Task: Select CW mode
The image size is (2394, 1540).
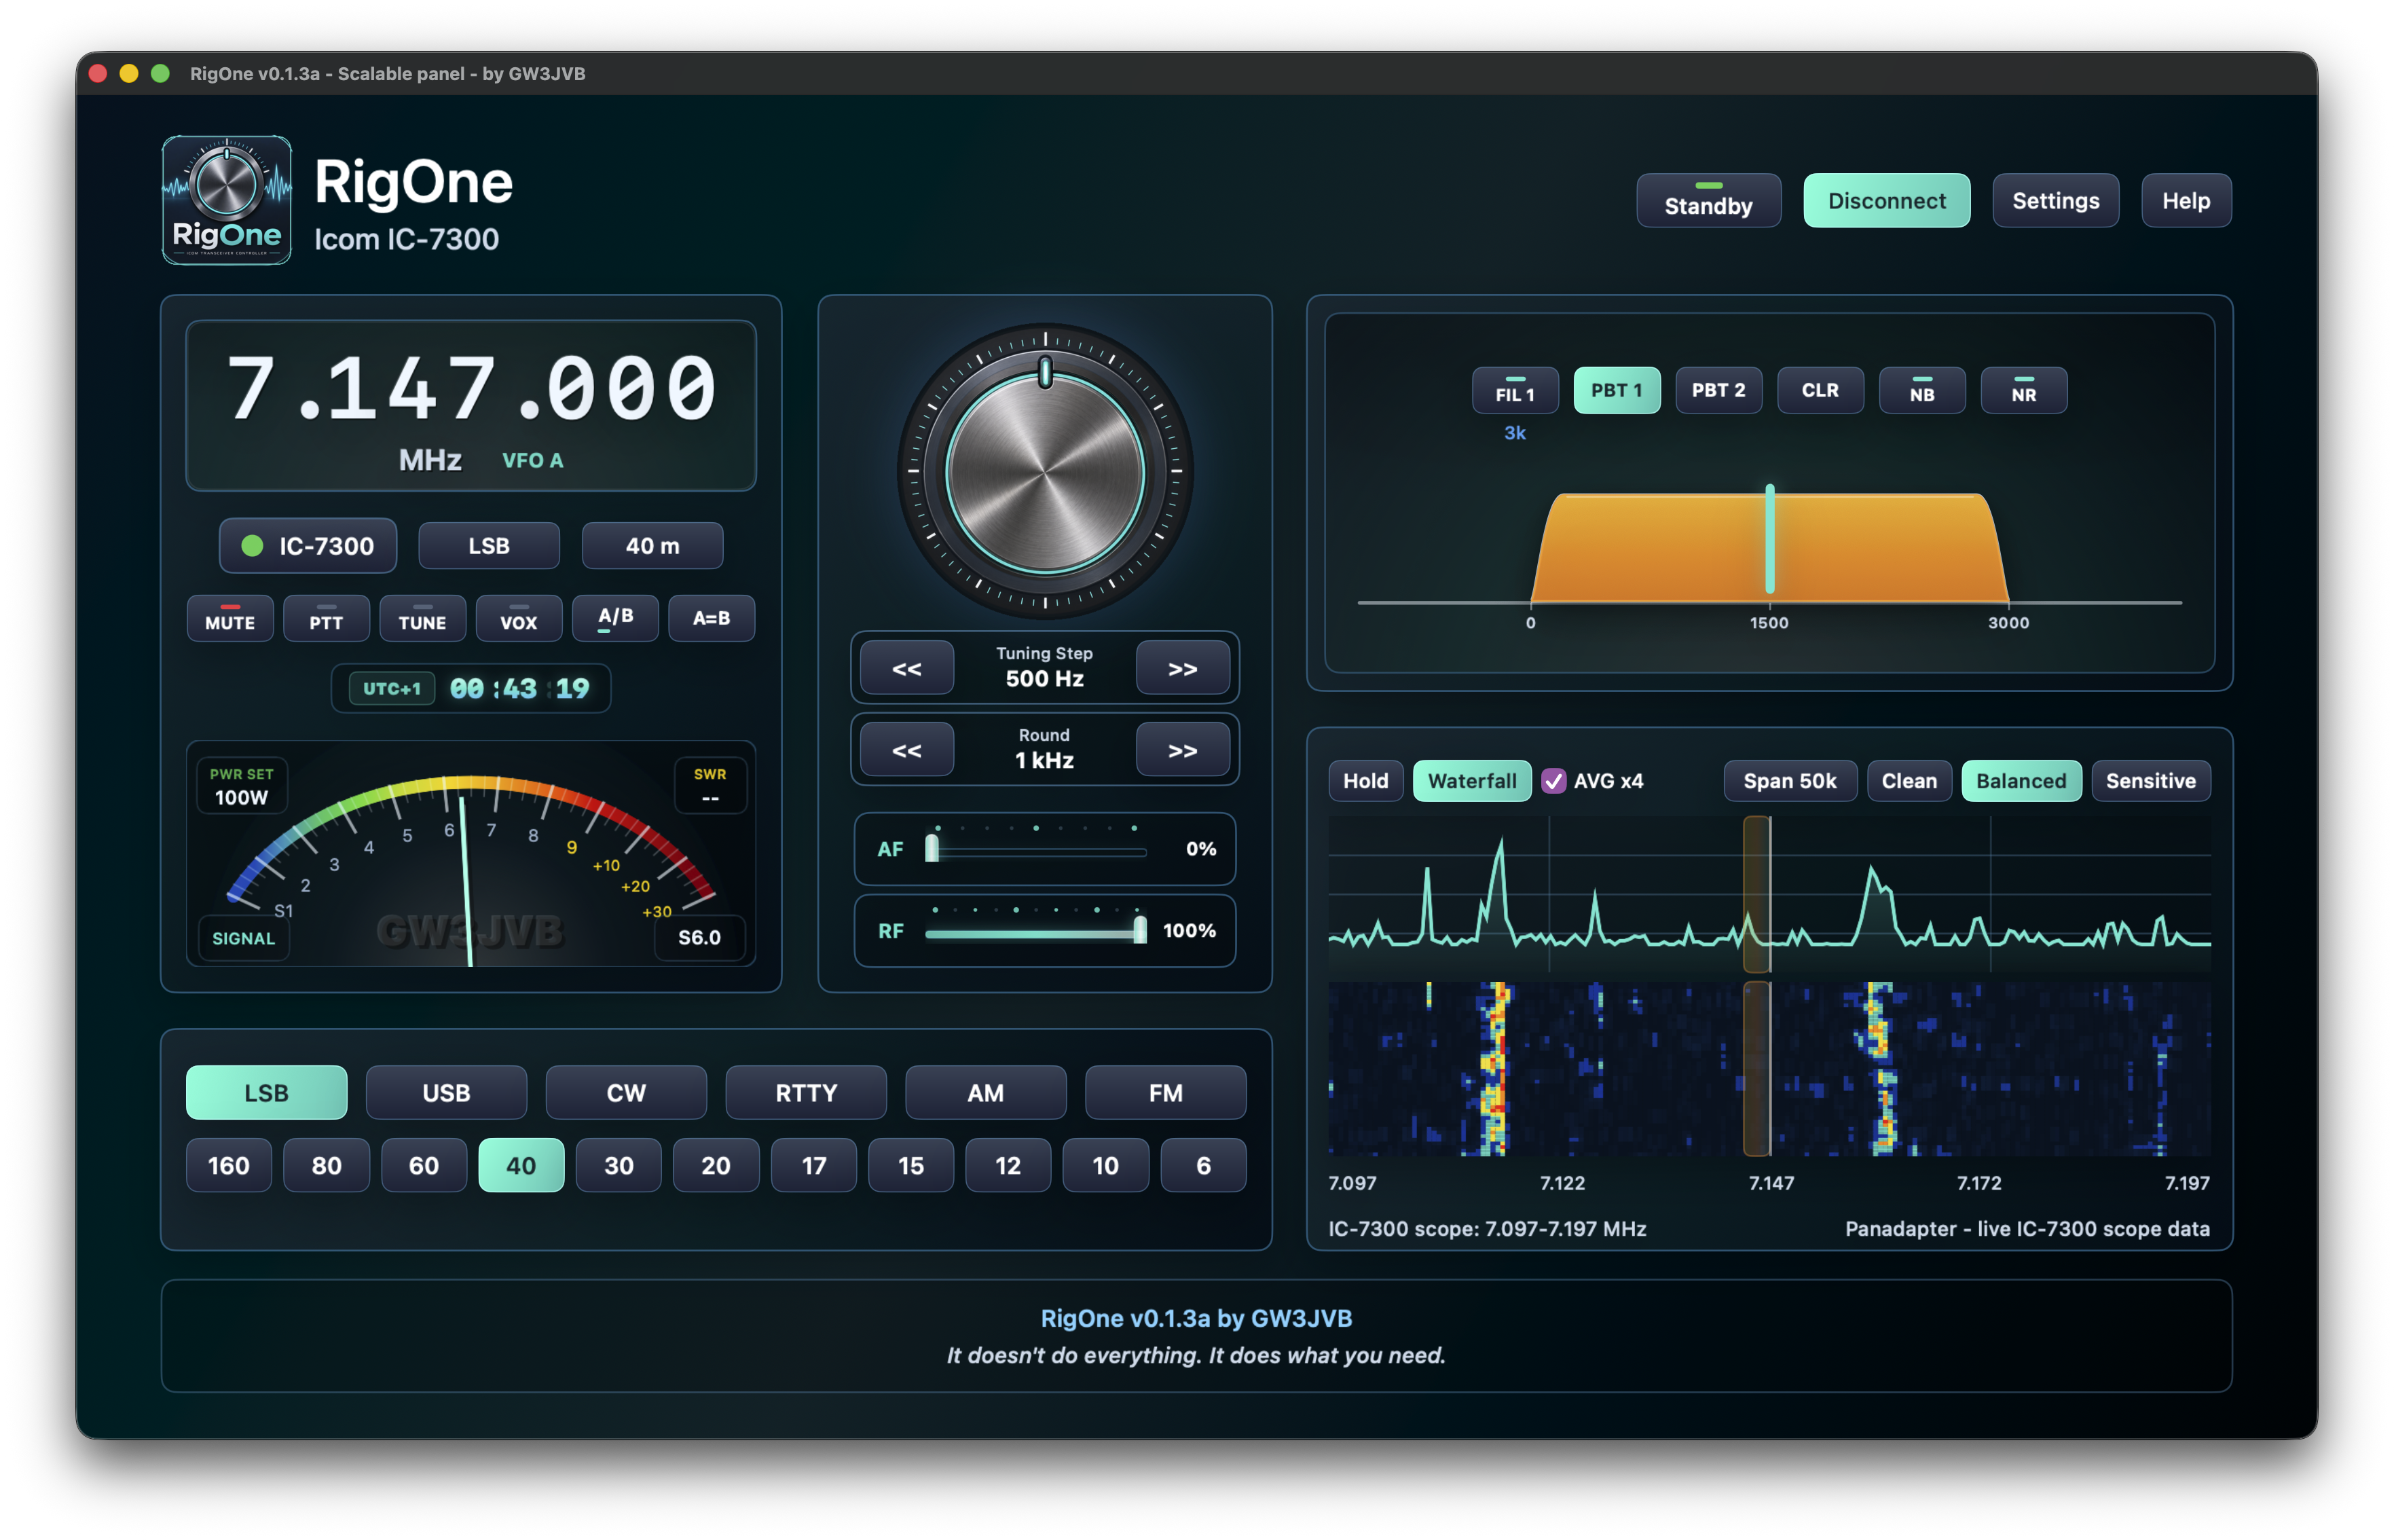Action: (626, 1092)
